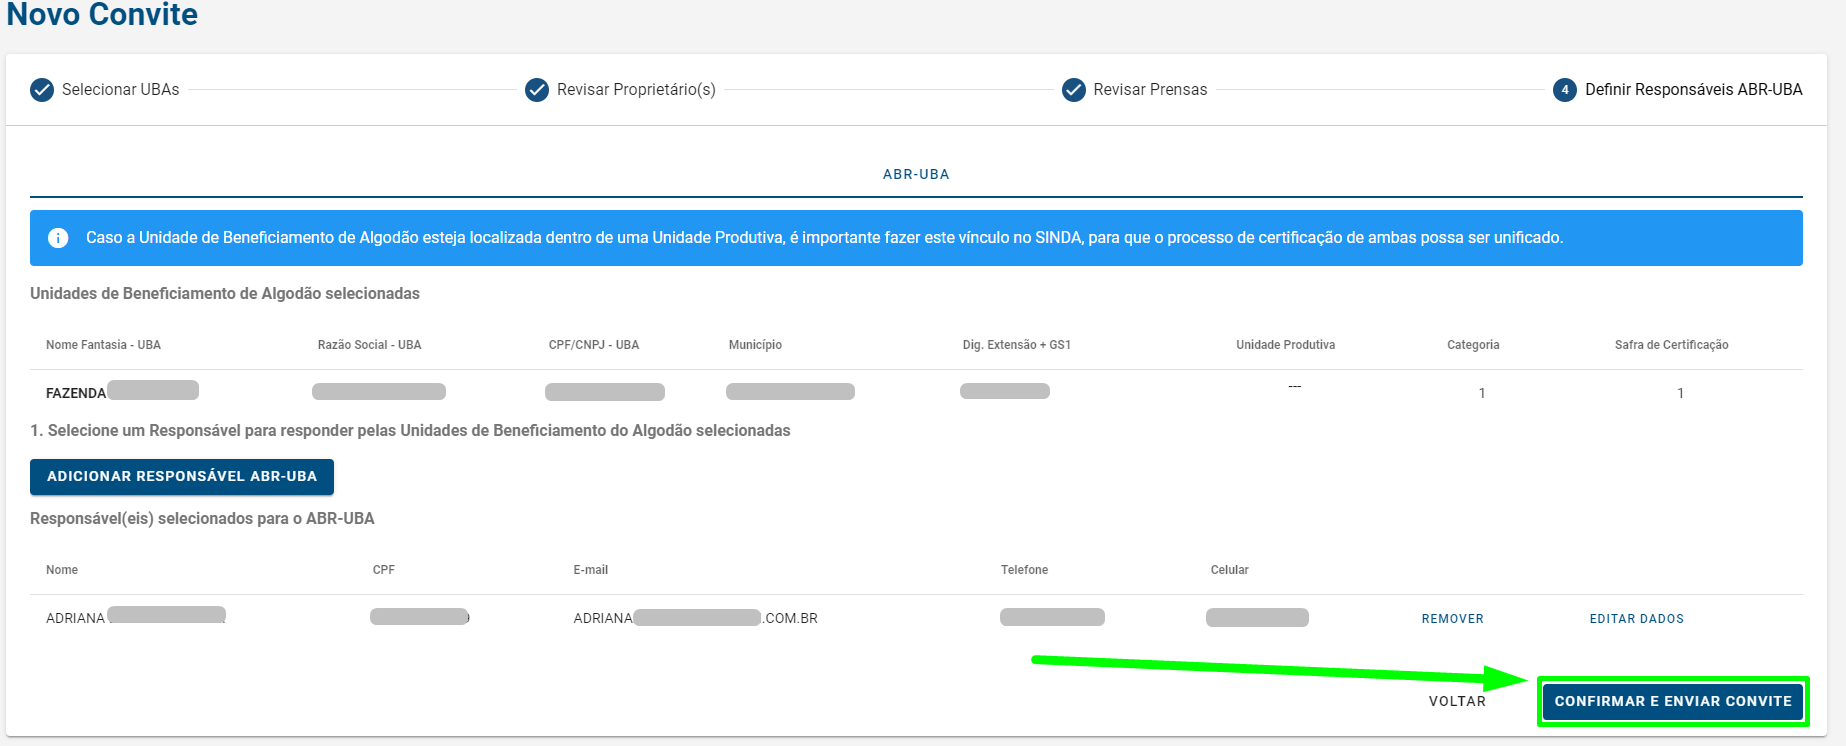1846x746 pixels.
Task: Click the Voltar button
Action: click(x=1457, y=701)
